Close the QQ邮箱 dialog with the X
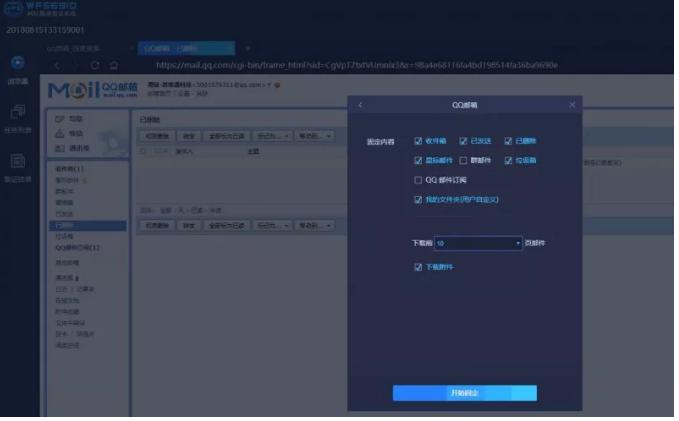 (572, 105)
